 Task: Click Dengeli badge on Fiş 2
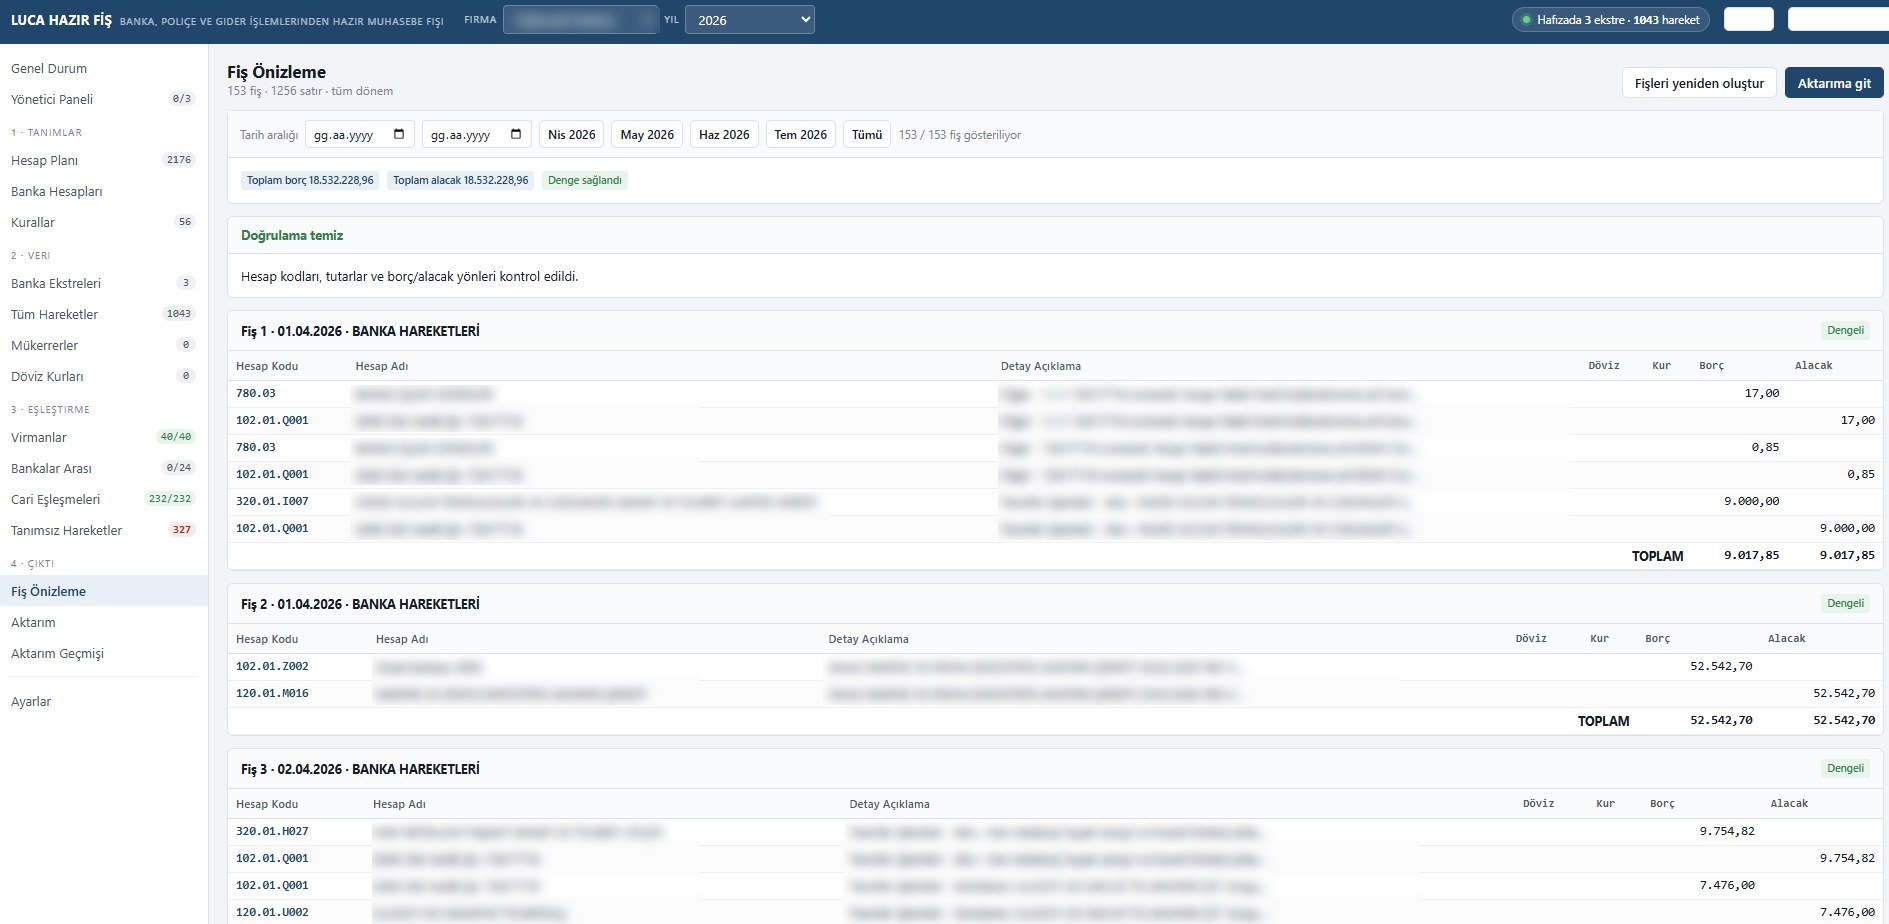1845,603
